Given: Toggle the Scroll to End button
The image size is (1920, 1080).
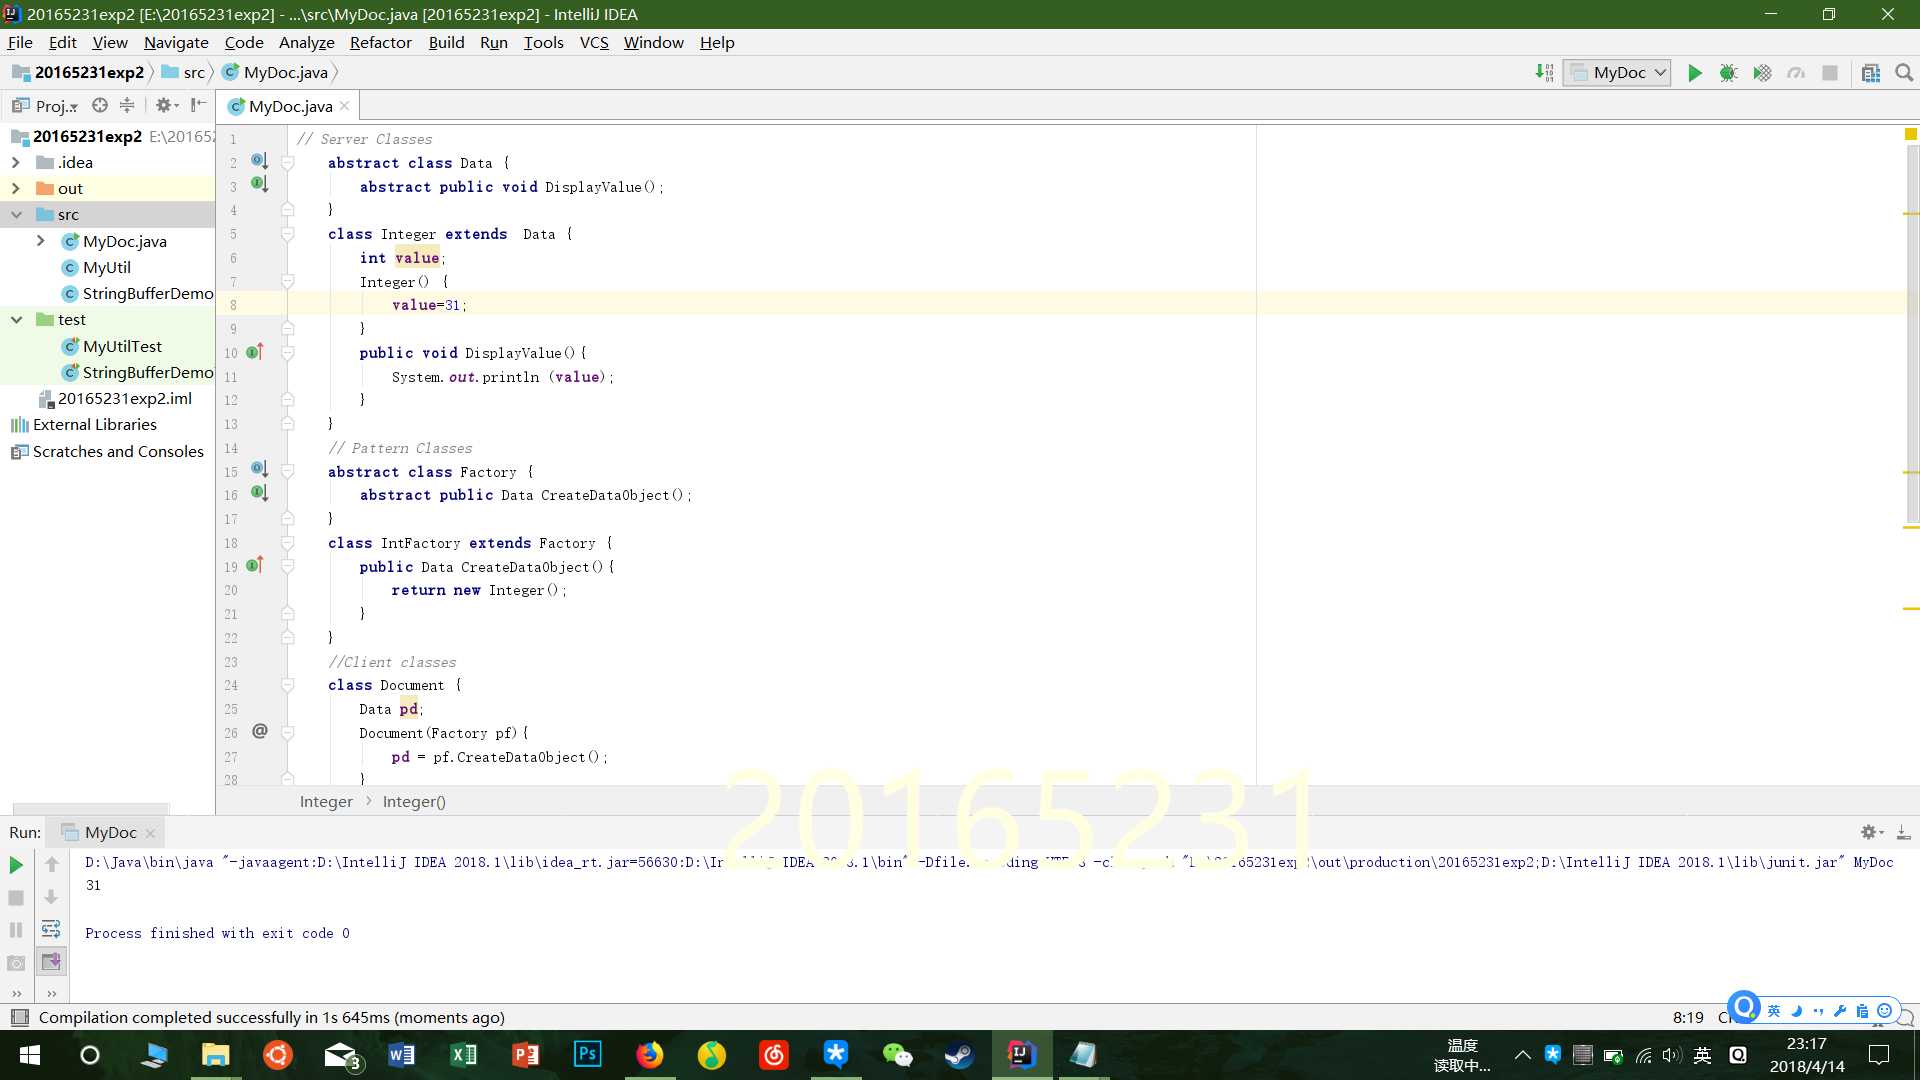Looking at the screenshot, I should pyautogui.click(x=52, y=962).
